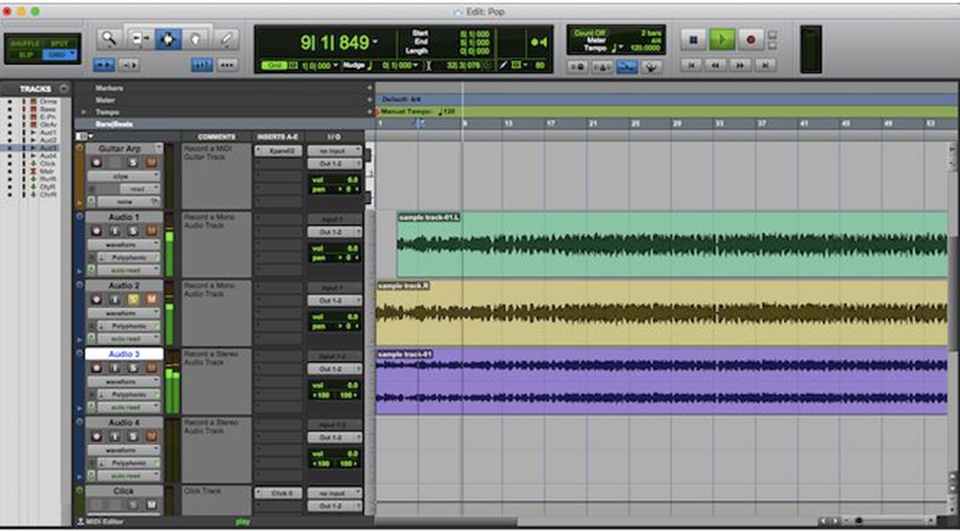Open the Xpand!2 insert on Guitar Arp
Viewport: 960px width, 531px height.
click(276, 151)
